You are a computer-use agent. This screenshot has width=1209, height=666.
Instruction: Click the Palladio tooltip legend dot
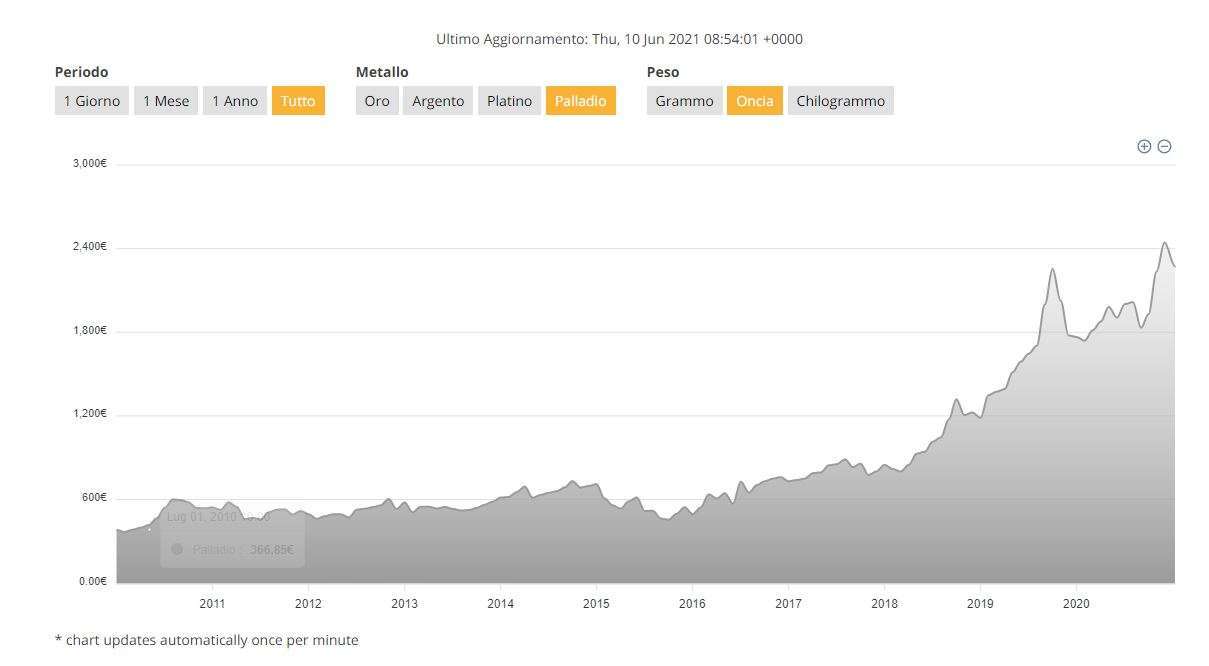(x=177, y=549)
